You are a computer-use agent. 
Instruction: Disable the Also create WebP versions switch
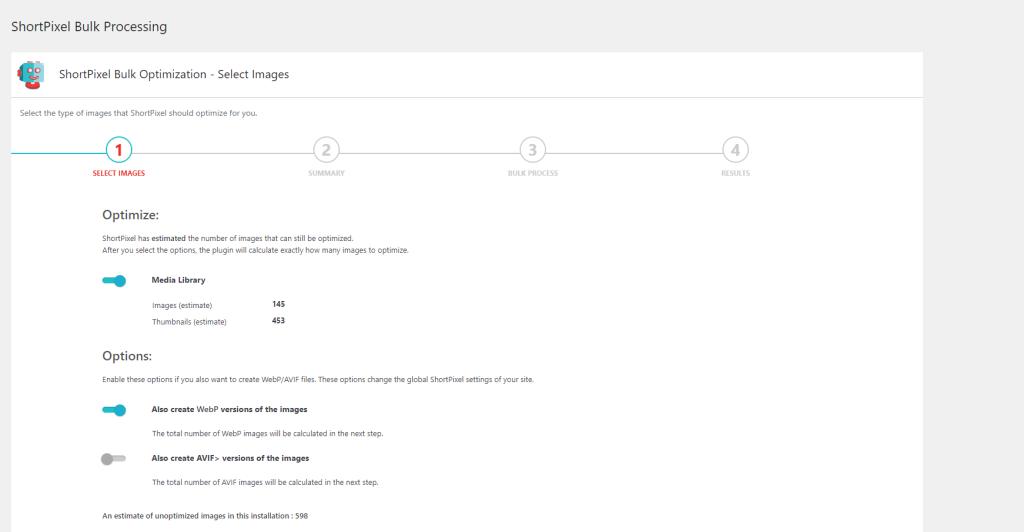tap(114, 410)
